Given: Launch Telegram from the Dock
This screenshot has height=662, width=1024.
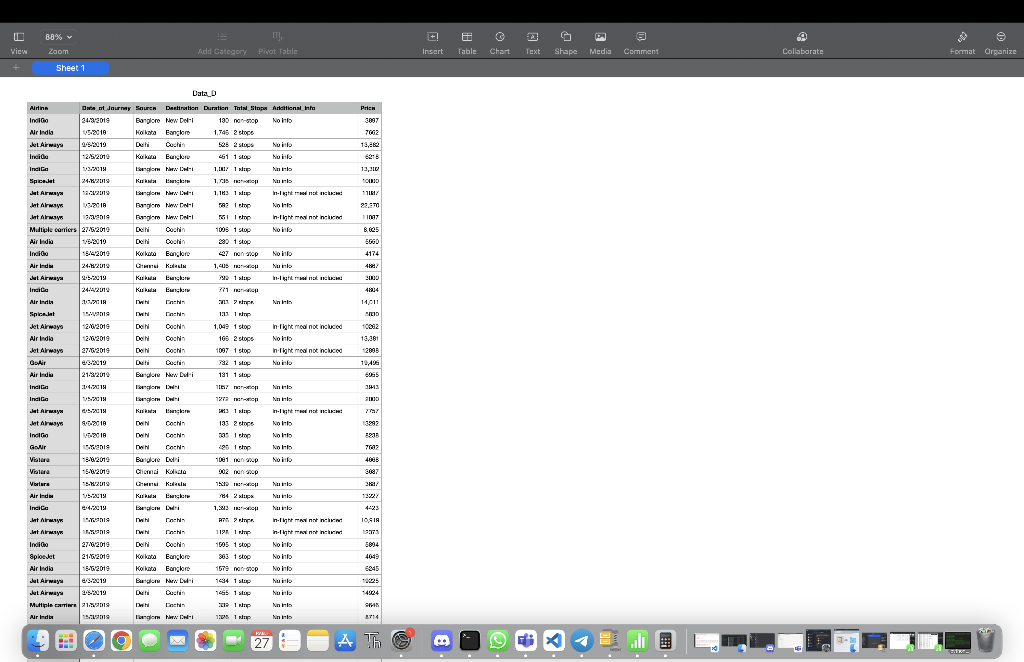Looking at the screenshot, I should (581, 640).
